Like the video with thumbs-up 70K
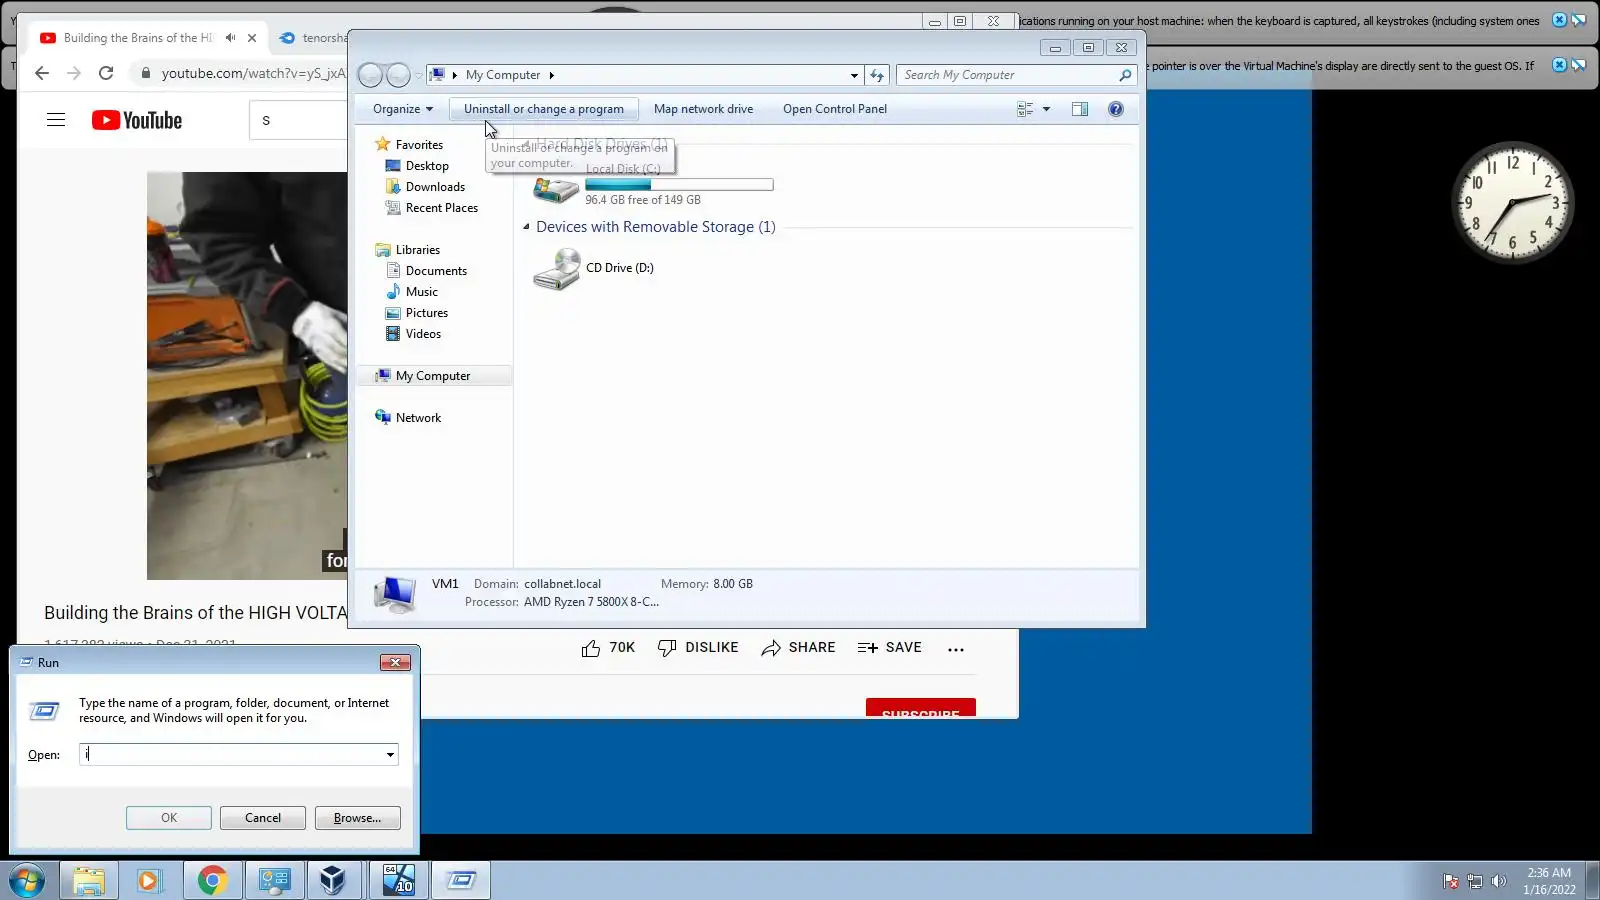Screen dimensions: 1600x900 pos(608,648)
